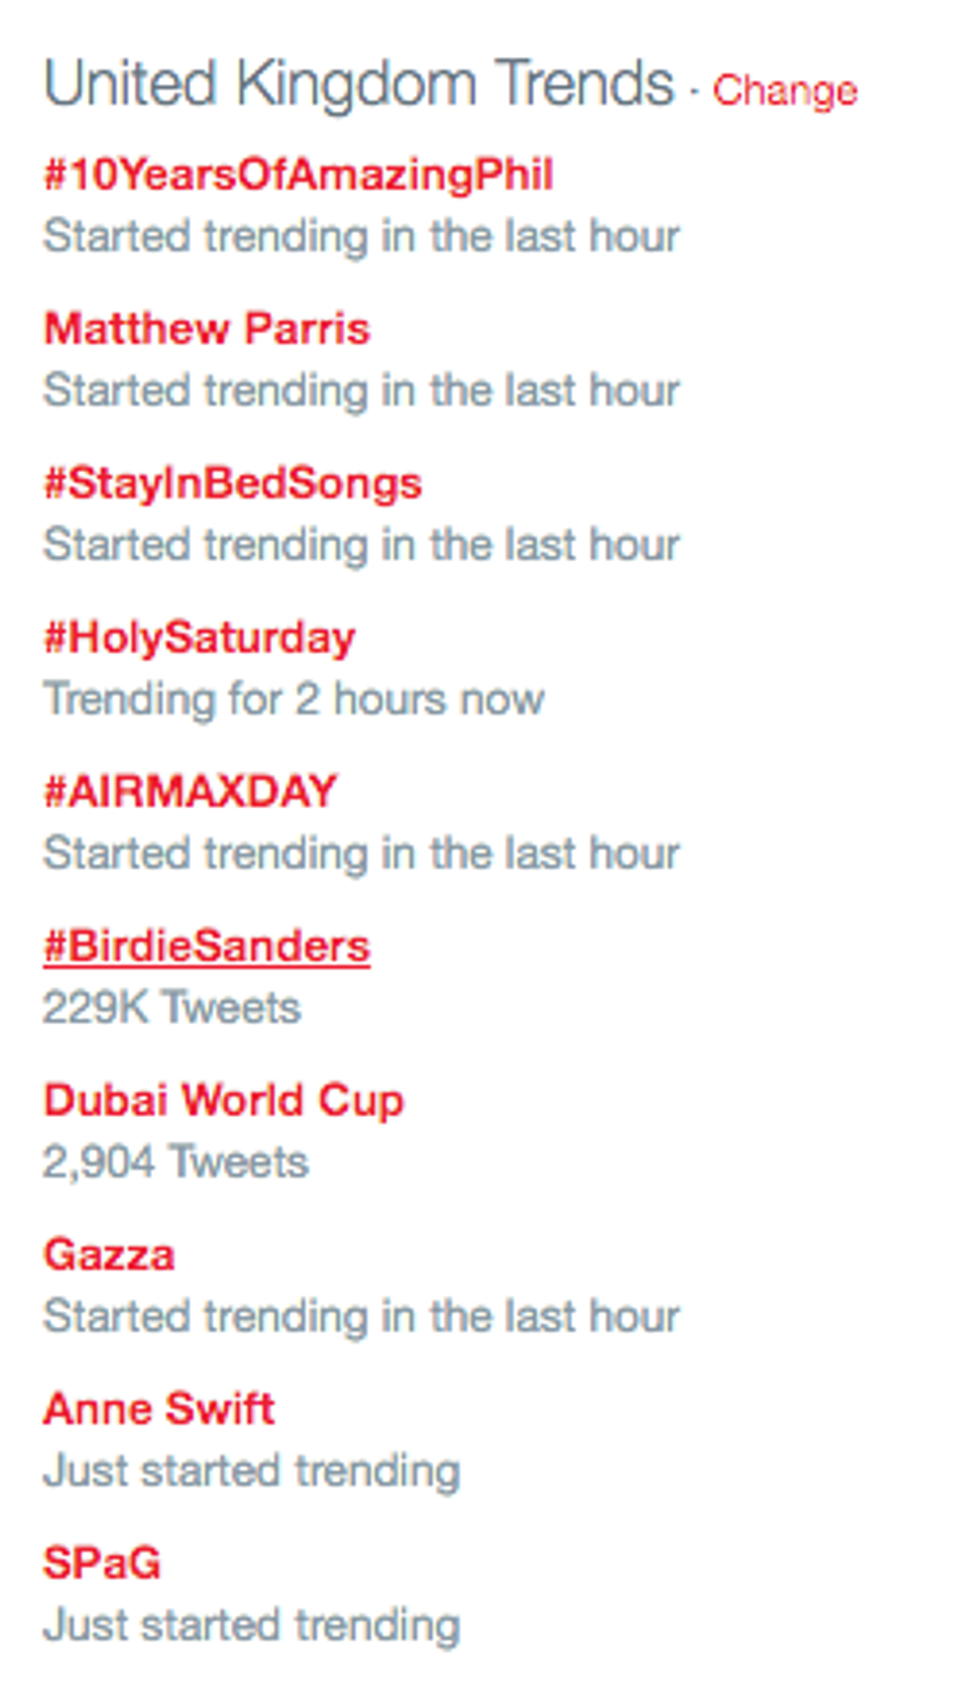Open the Anne Swift trend
The image size is (980, 1690).
tap(159, 1409)
